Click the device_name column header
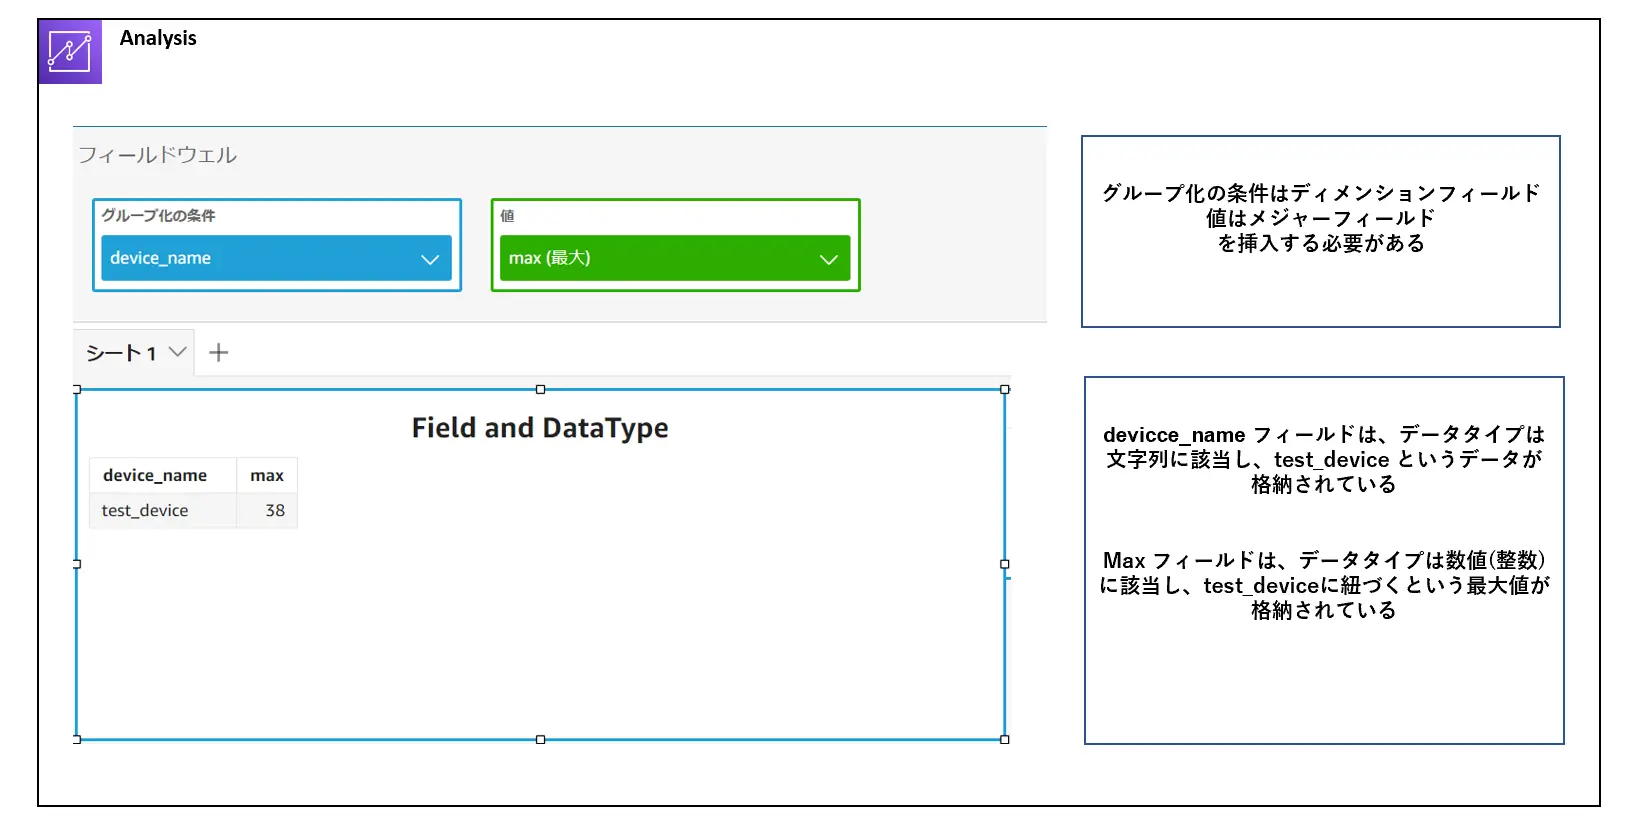 point(155,475)
